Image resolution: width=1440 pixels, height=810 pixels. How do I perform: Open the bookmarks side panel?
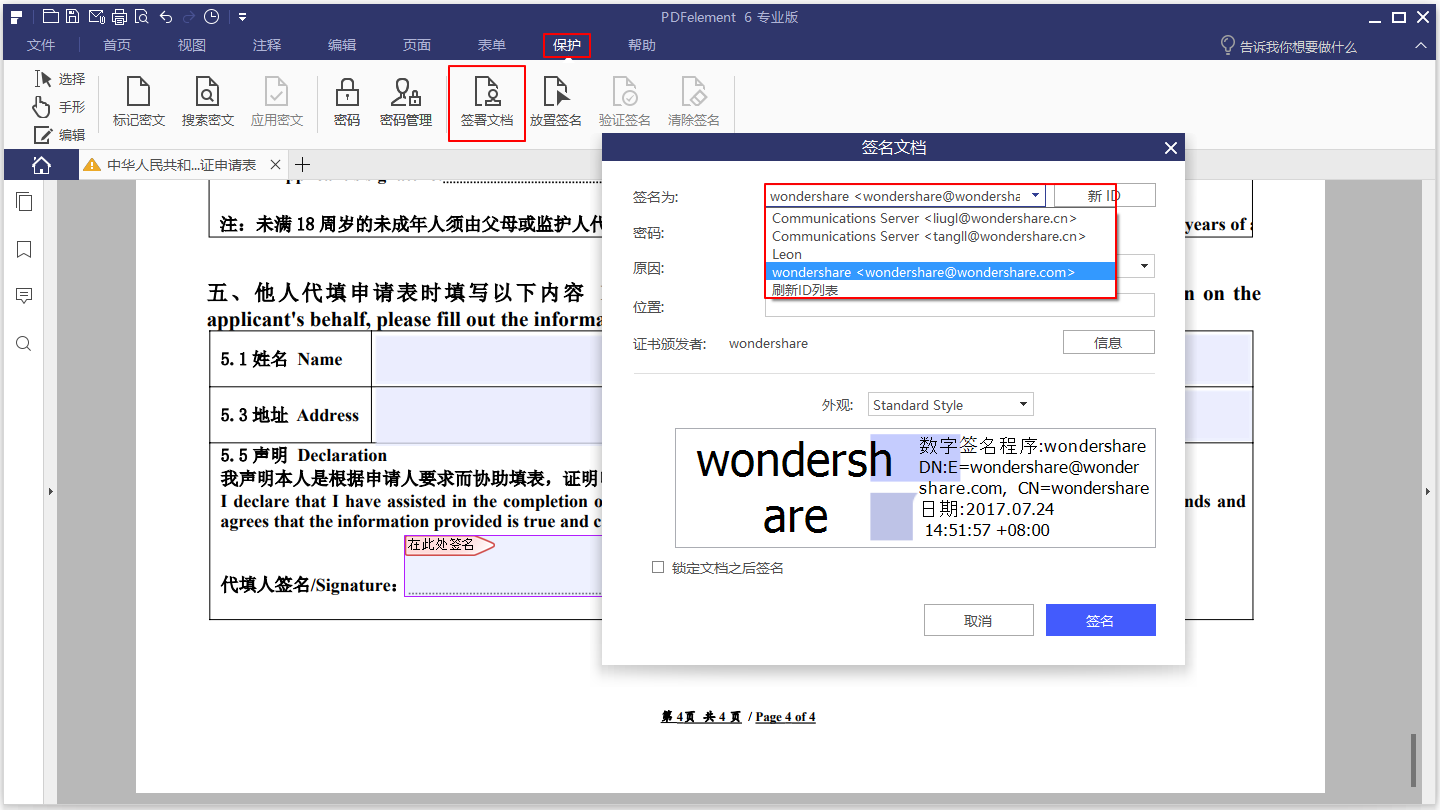[x=24, y=249]
